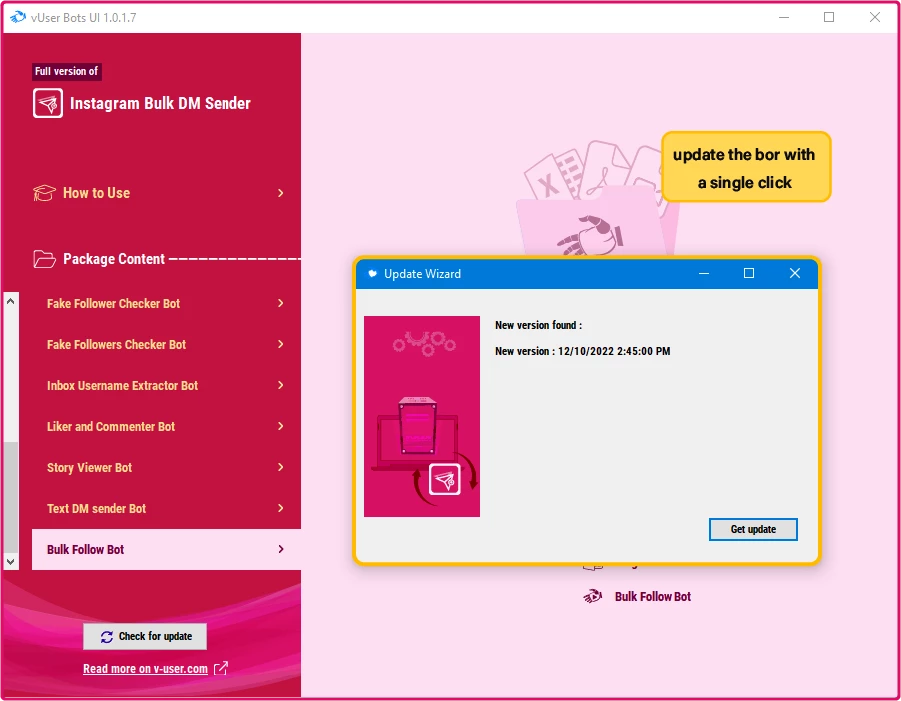Viewport: 901px width, 701px height.
Task: Select Text DM sender Bot item
Action: [166, 509]
